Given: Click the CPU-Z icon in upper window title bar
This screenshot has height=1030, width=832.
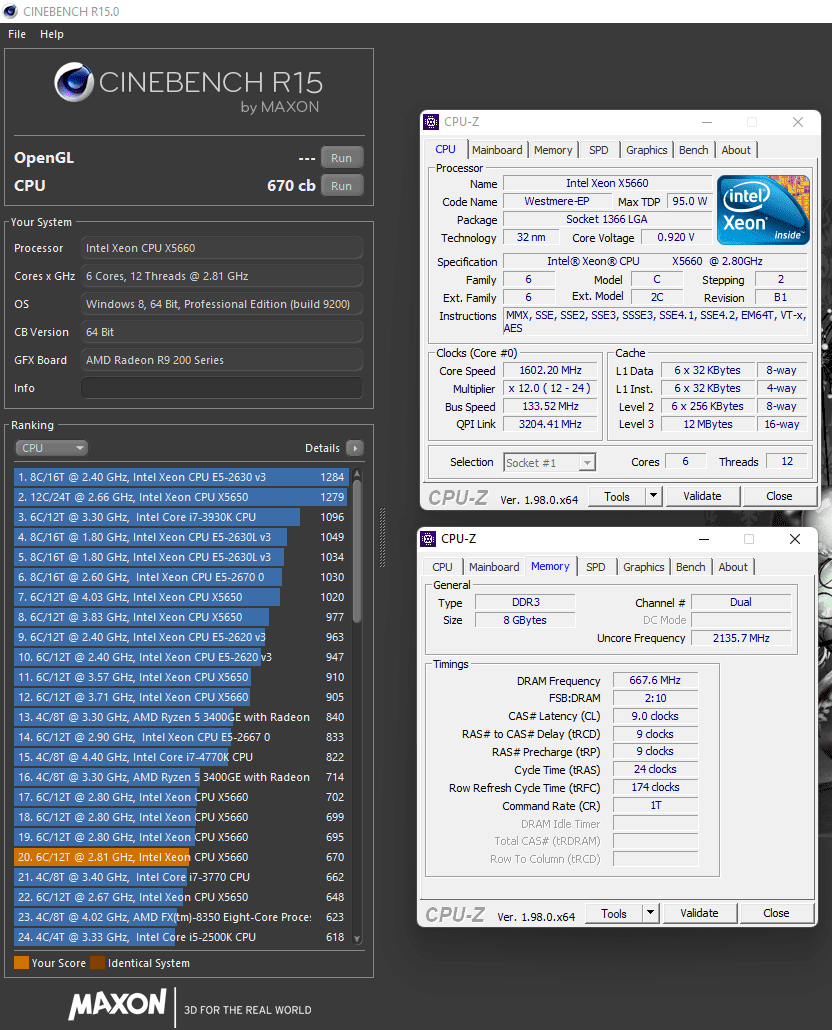Looking at the screenshot, I should (x=431, y=122).
